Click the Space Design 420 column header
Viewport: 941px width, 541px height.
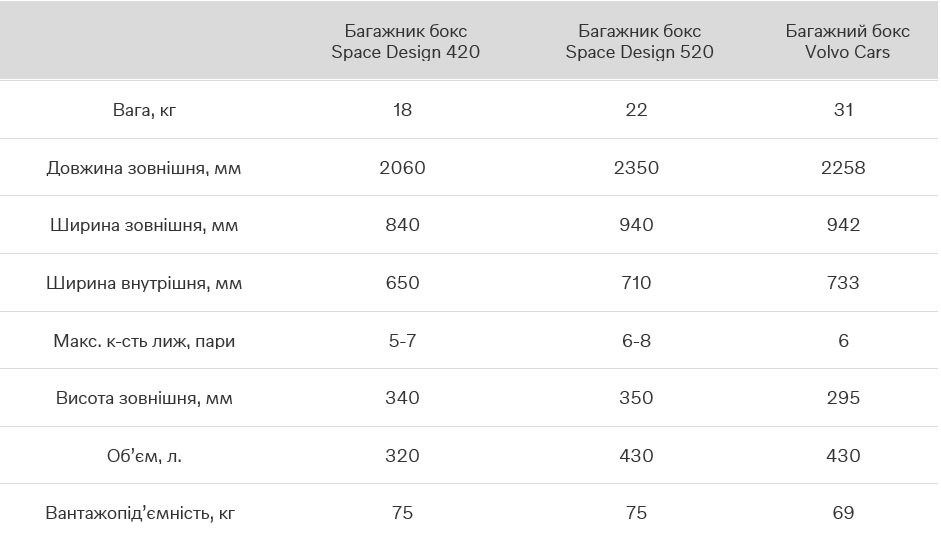point(405,41)
